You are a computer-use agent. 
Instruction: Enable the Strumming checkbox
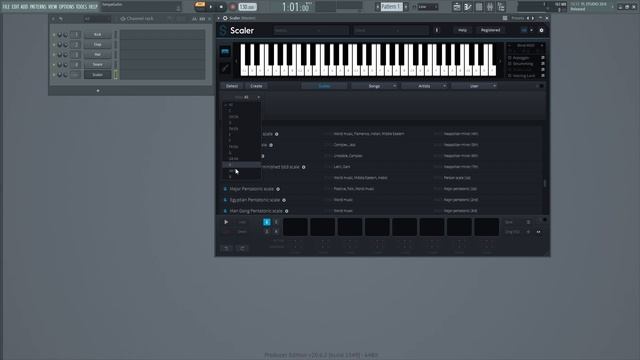[510, 64]
